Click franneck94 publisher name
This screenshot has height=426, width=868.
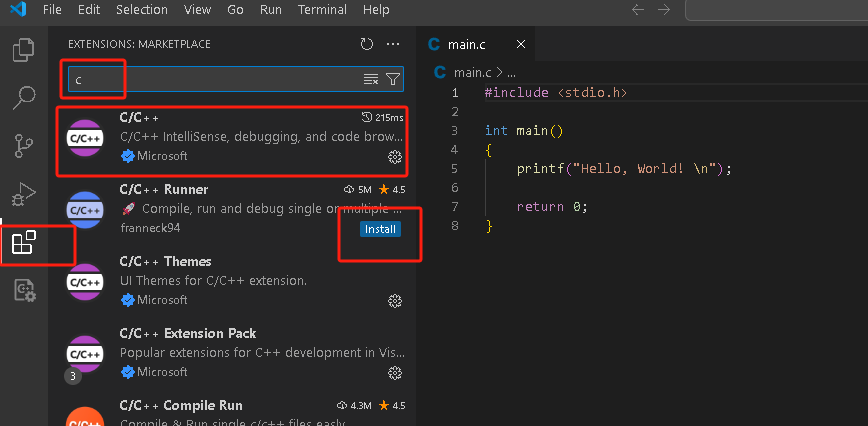coord(150,228)
